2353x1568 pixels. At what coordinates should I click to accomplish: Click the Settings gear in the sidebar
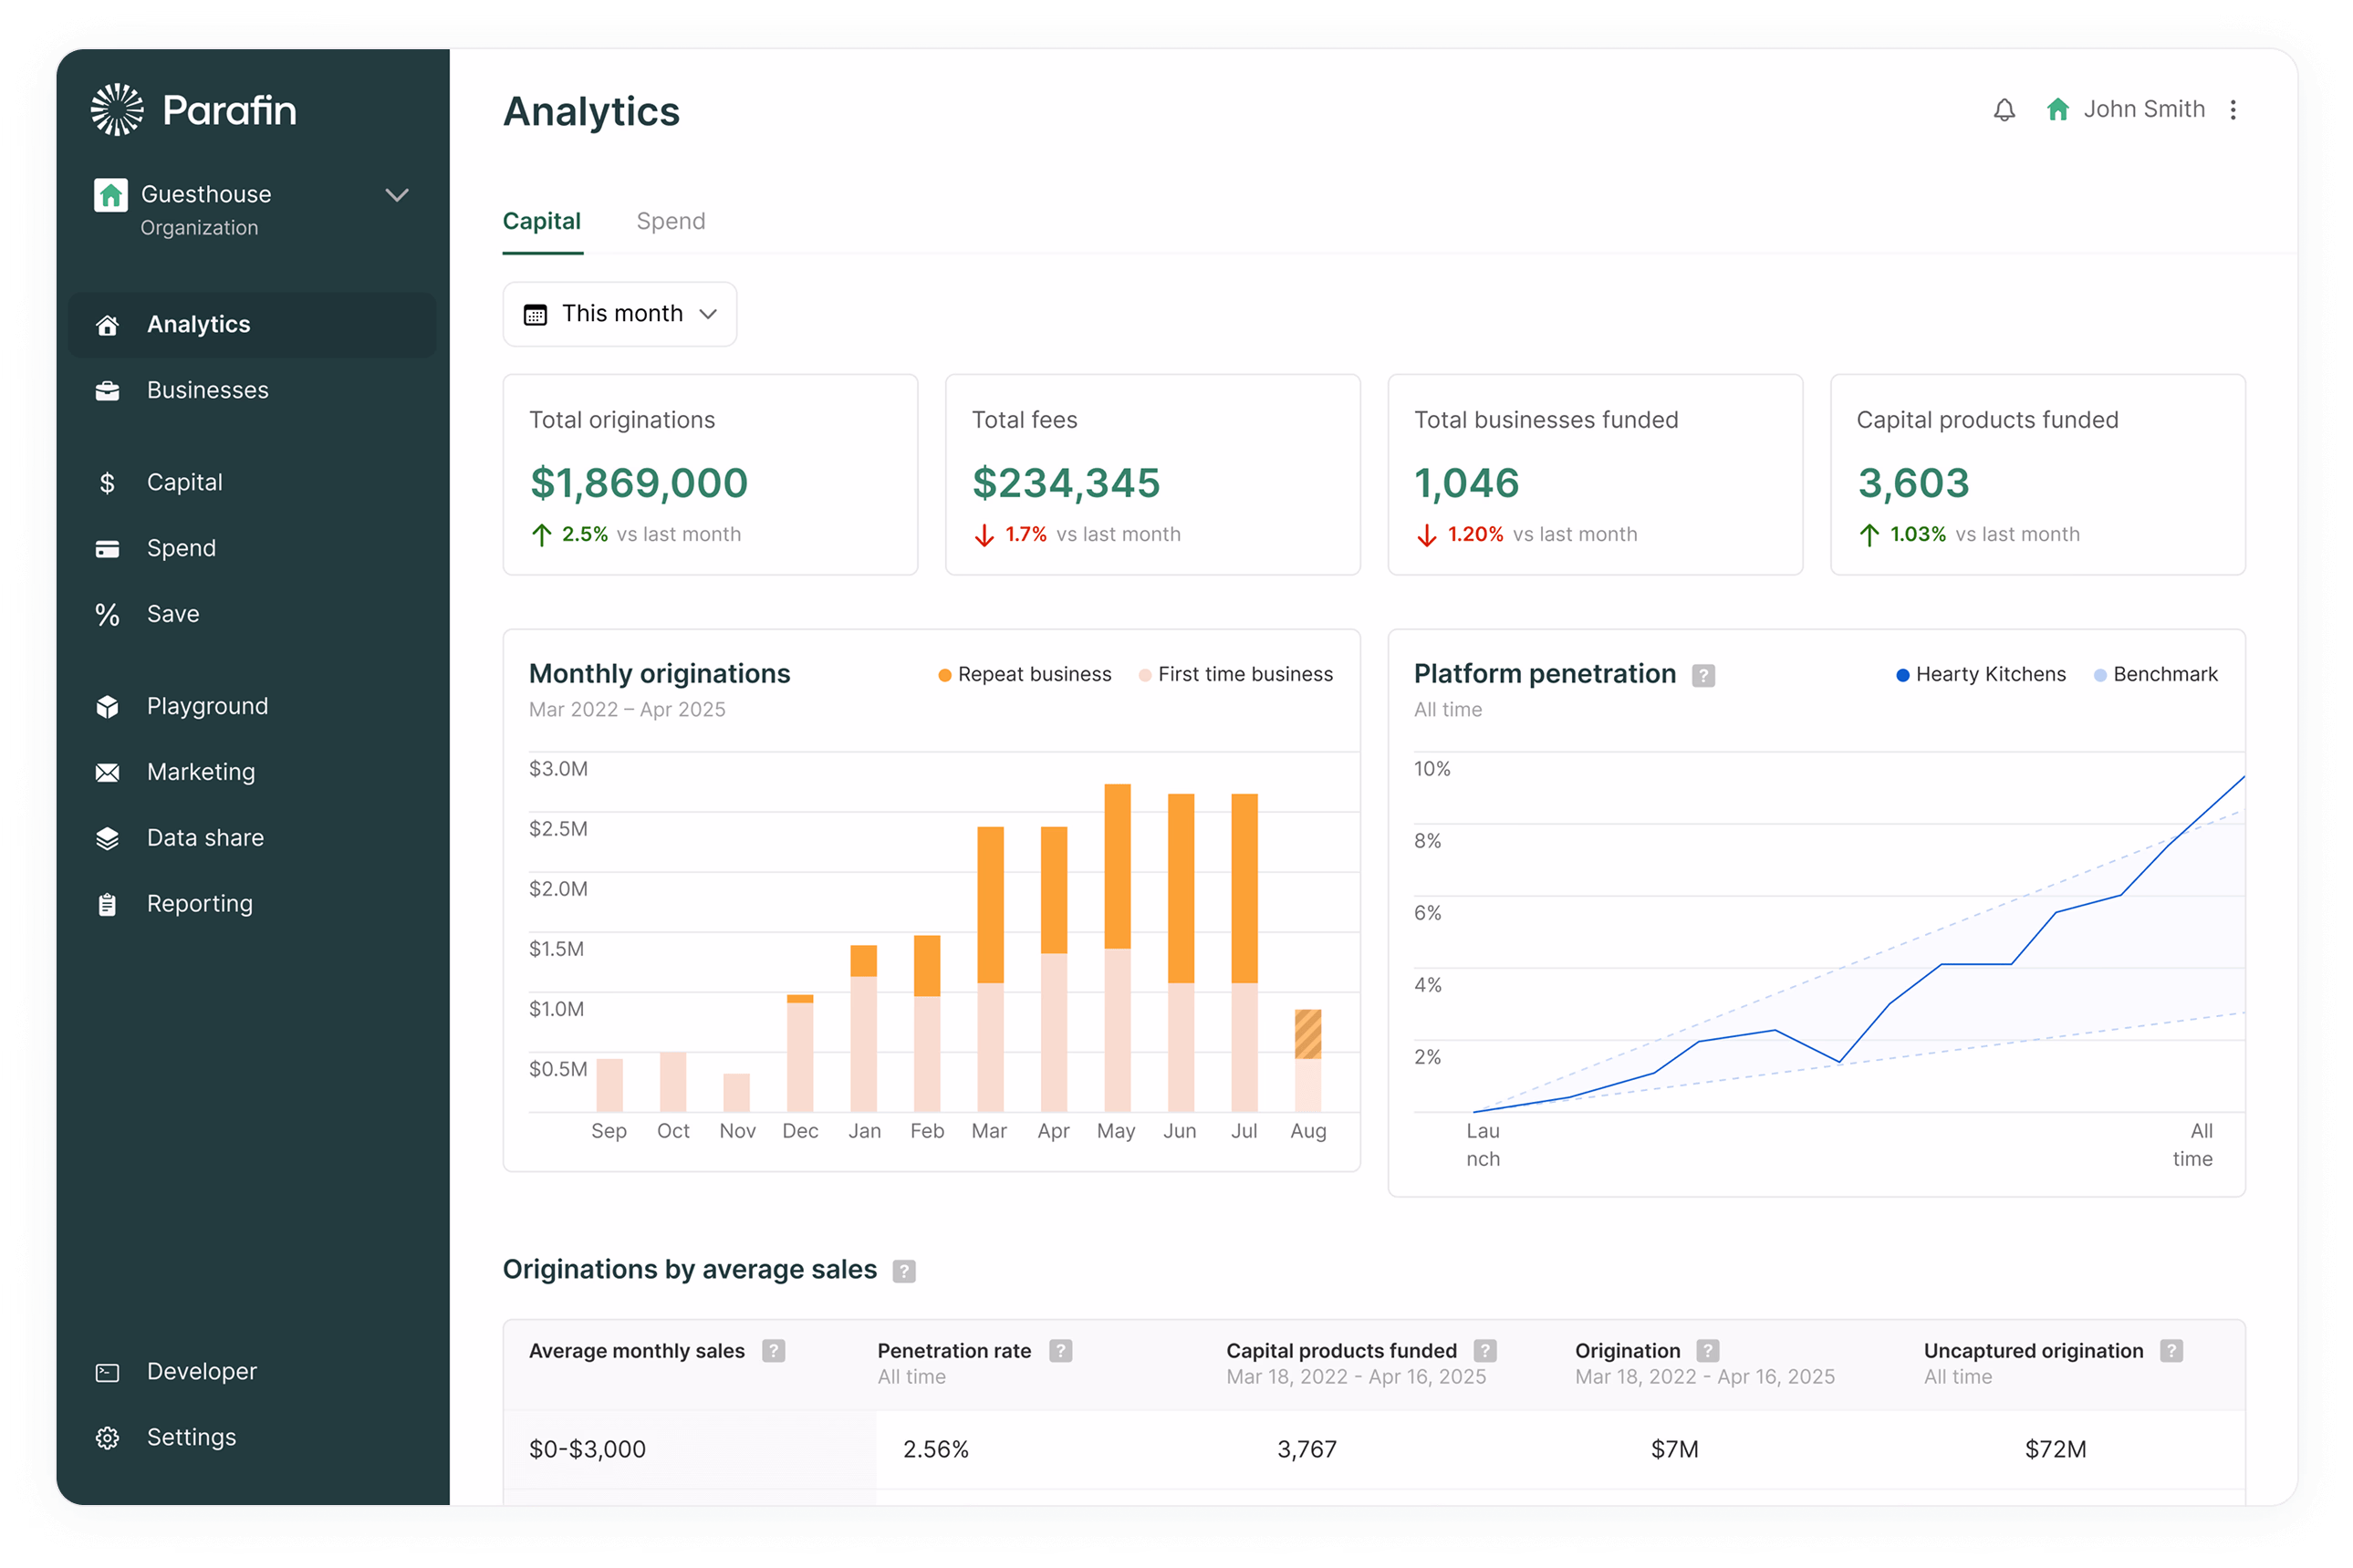tap(108, 1438)
